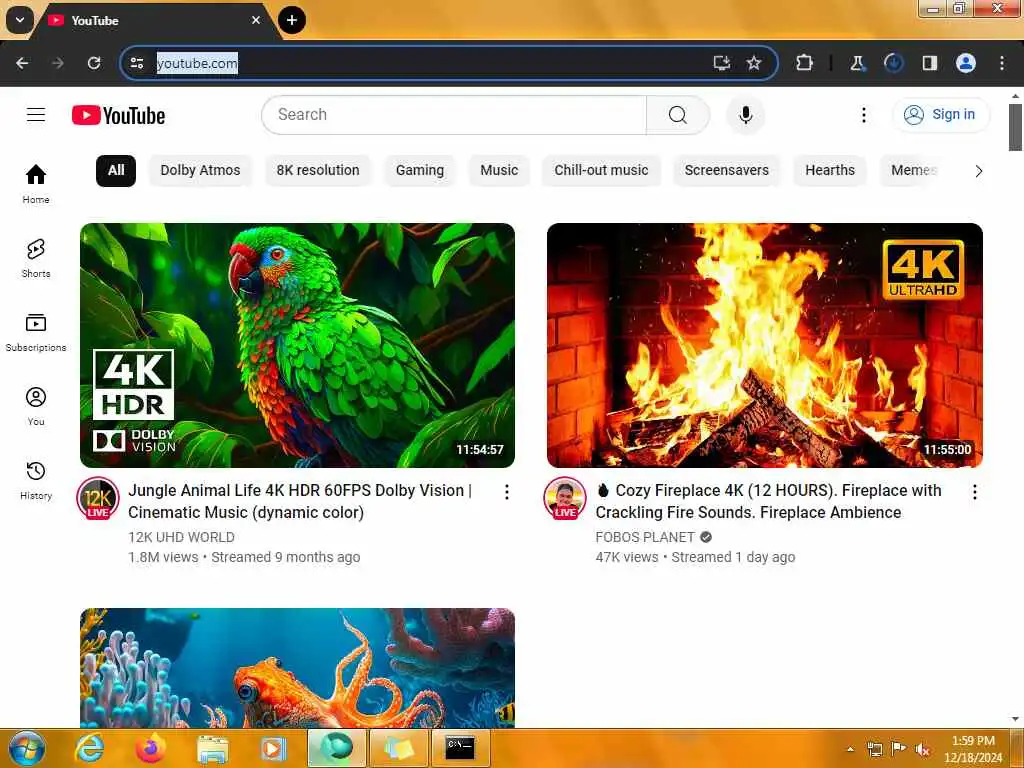
Task: Click the browser back arrow
Action: (x=22, y=63)
